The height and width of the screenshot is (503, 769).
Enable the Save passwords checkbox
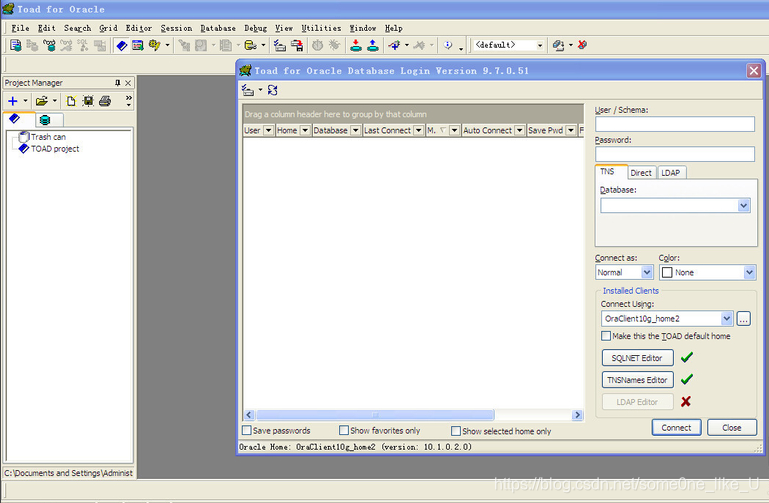[247, 430]
